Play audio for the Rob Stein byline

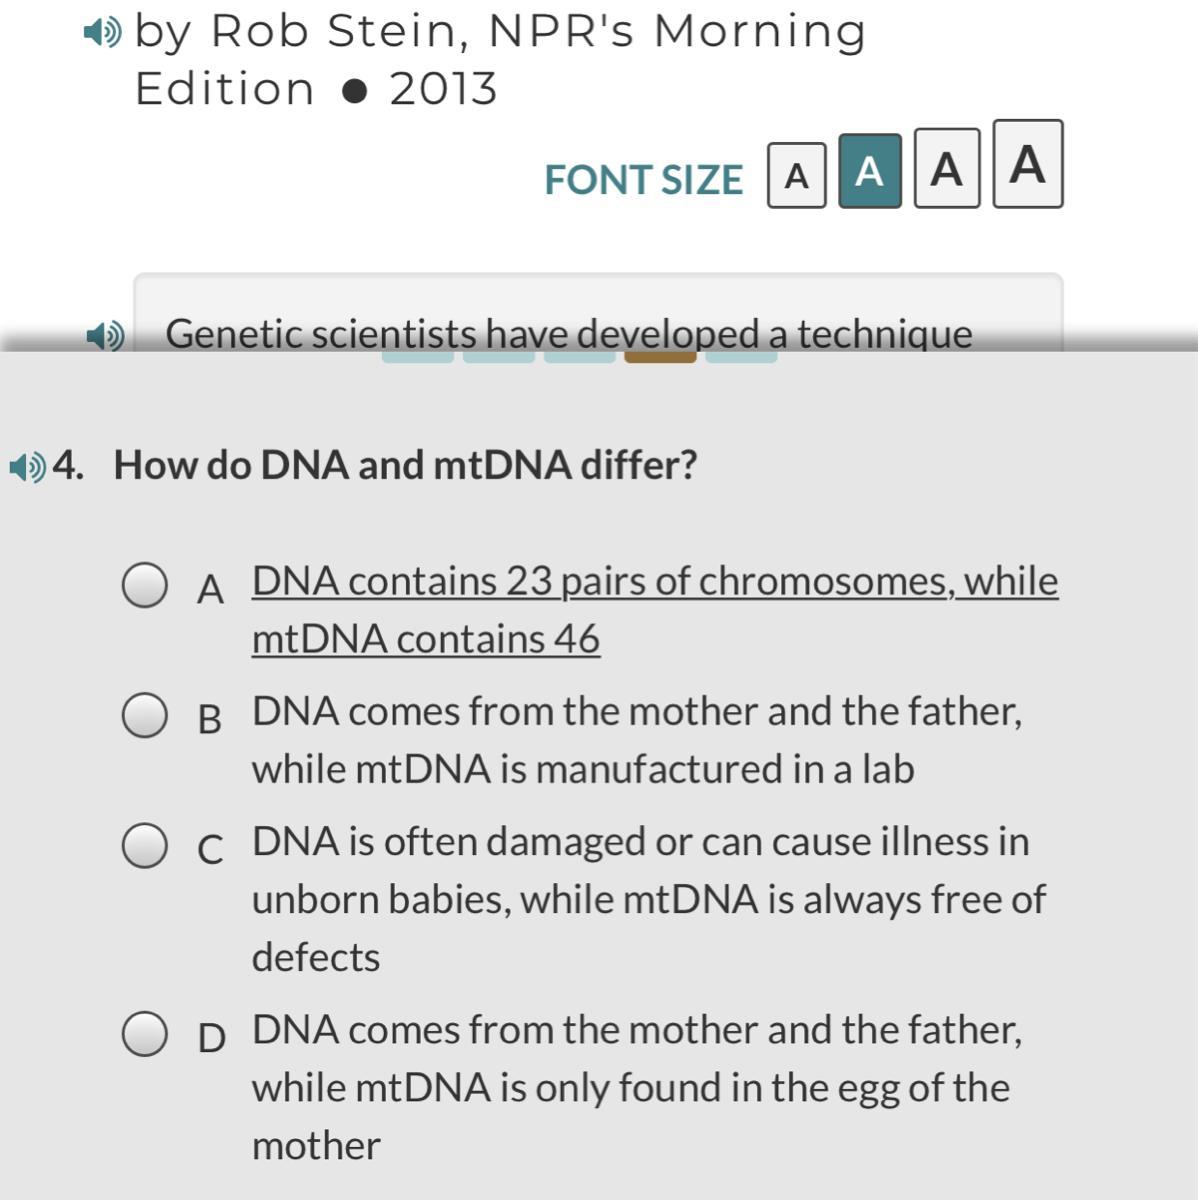coord(102,33)
